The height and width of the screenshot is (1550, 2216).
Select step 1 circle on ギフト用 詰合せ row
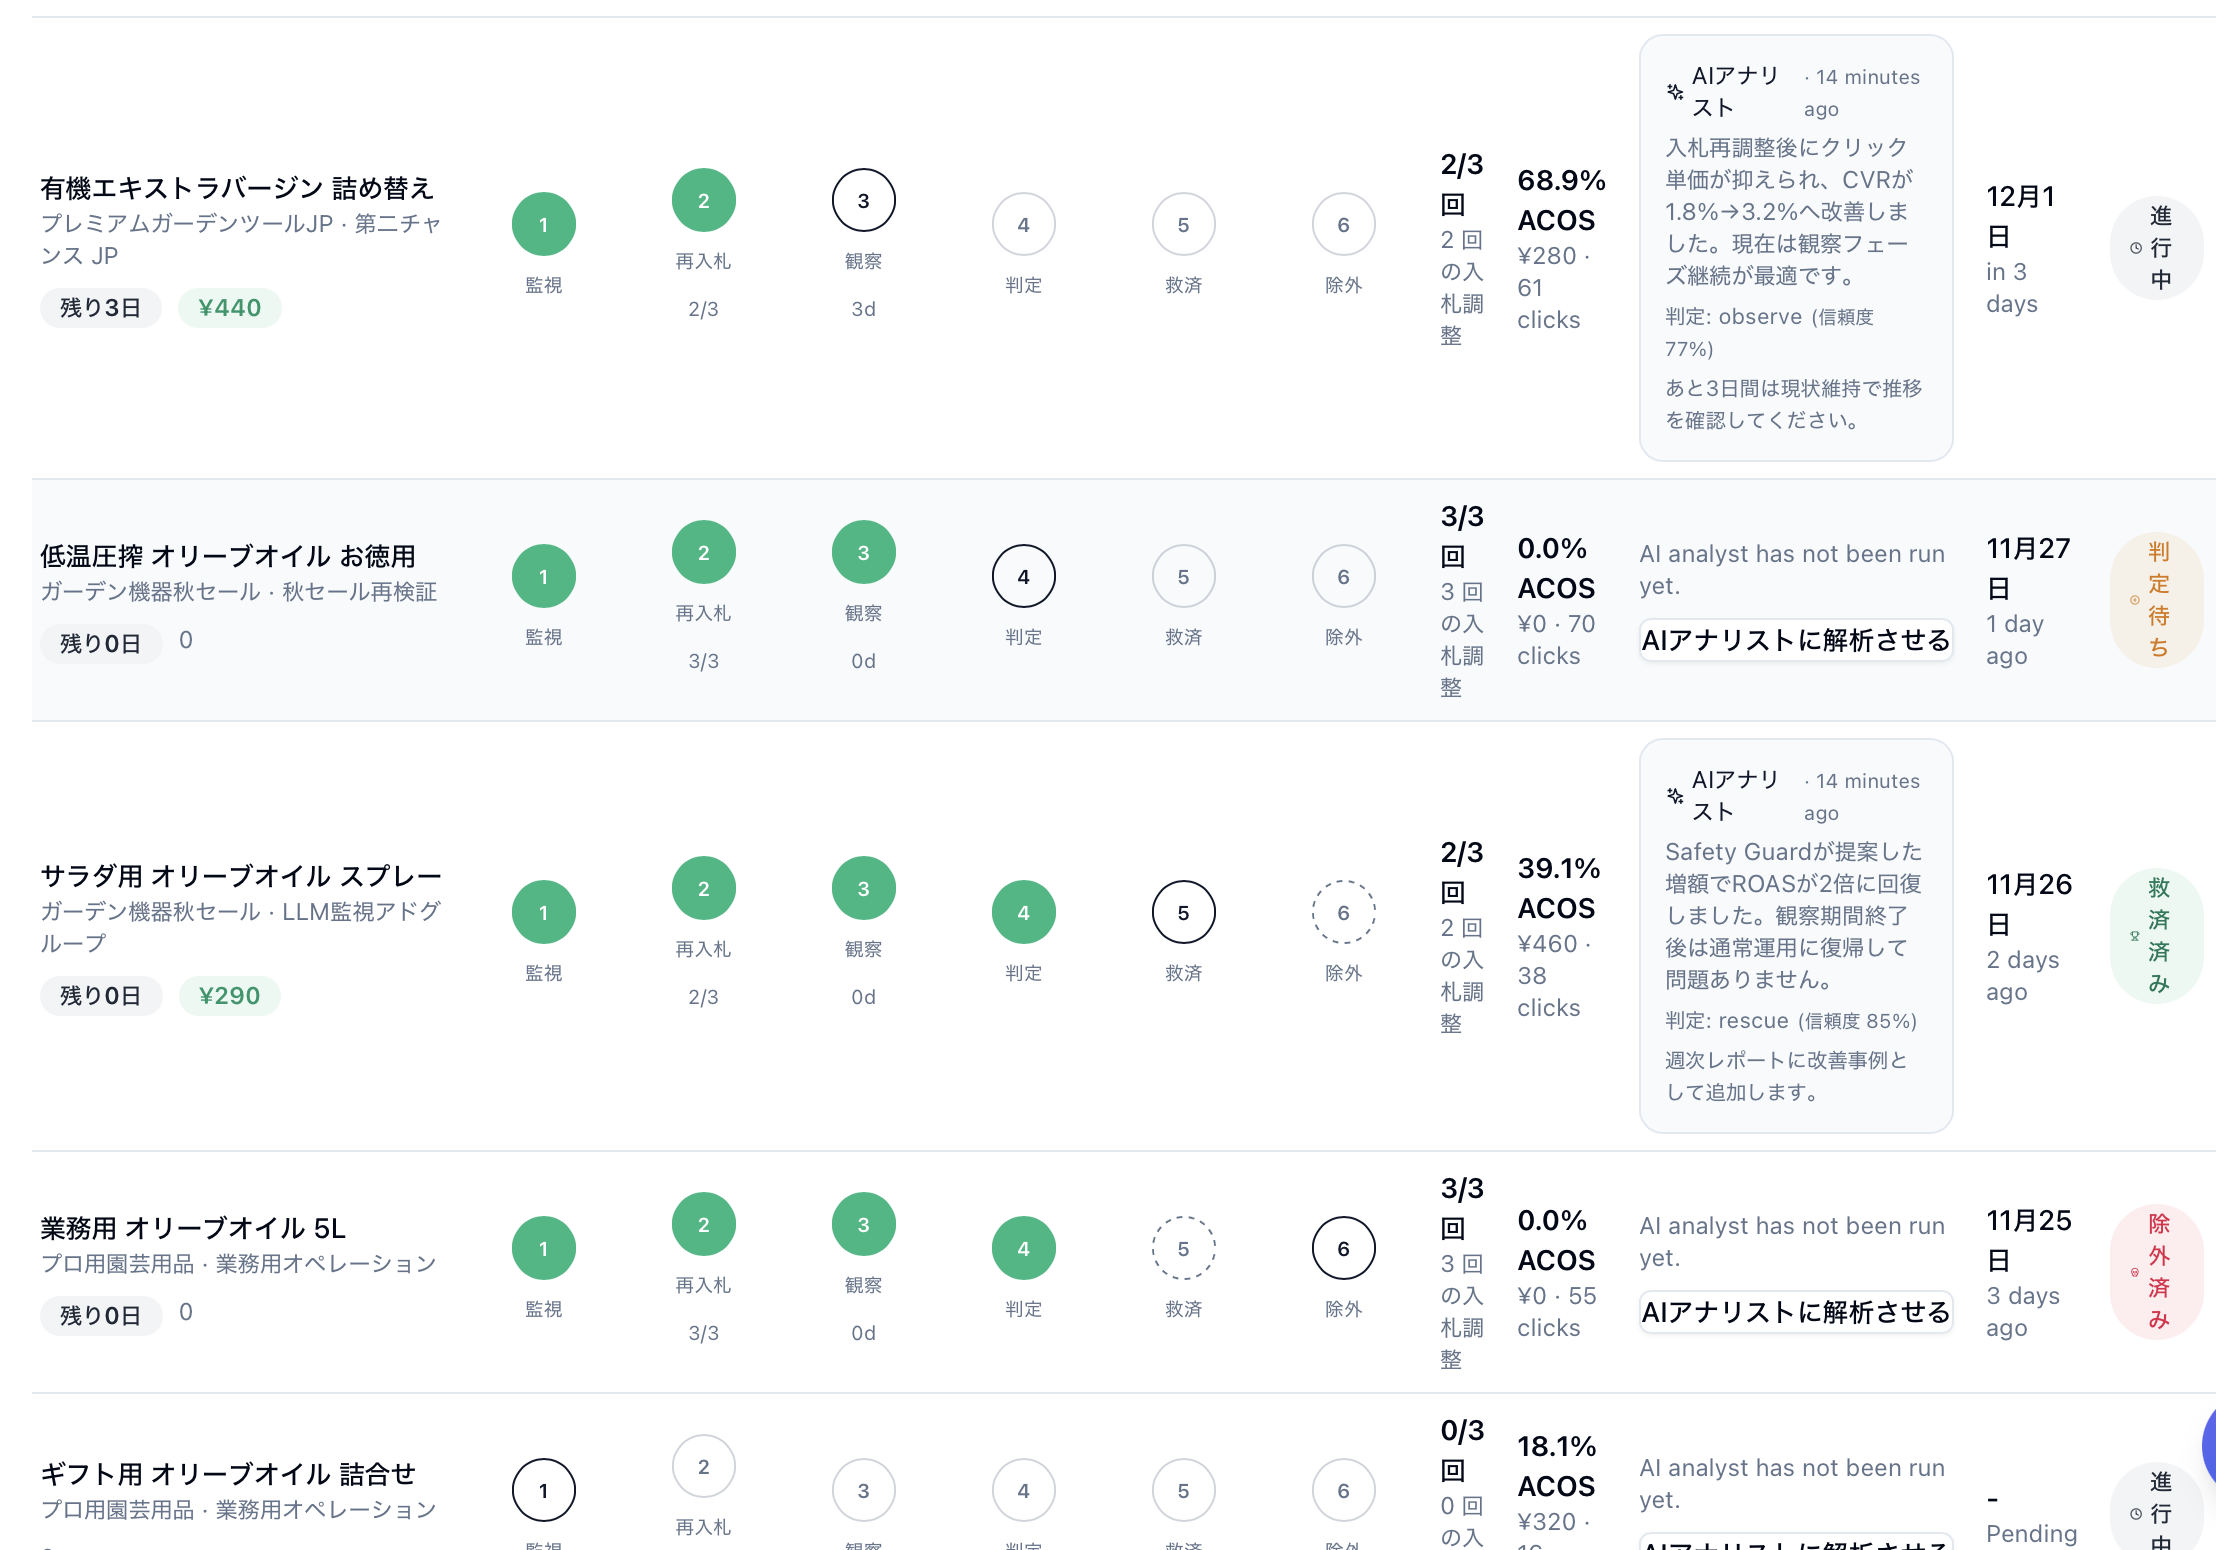(543, 1489)
